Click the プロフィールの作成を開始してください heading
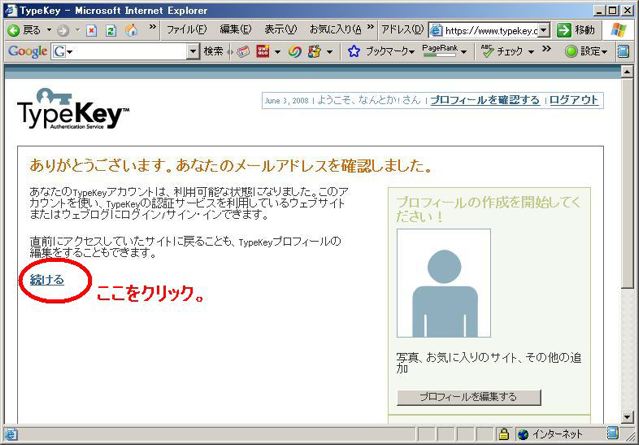 point(488,209)
